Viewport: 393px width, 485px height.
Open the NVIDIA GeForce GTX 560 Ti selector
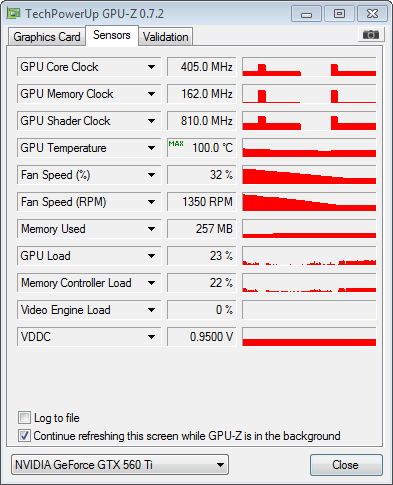[120, 464]
